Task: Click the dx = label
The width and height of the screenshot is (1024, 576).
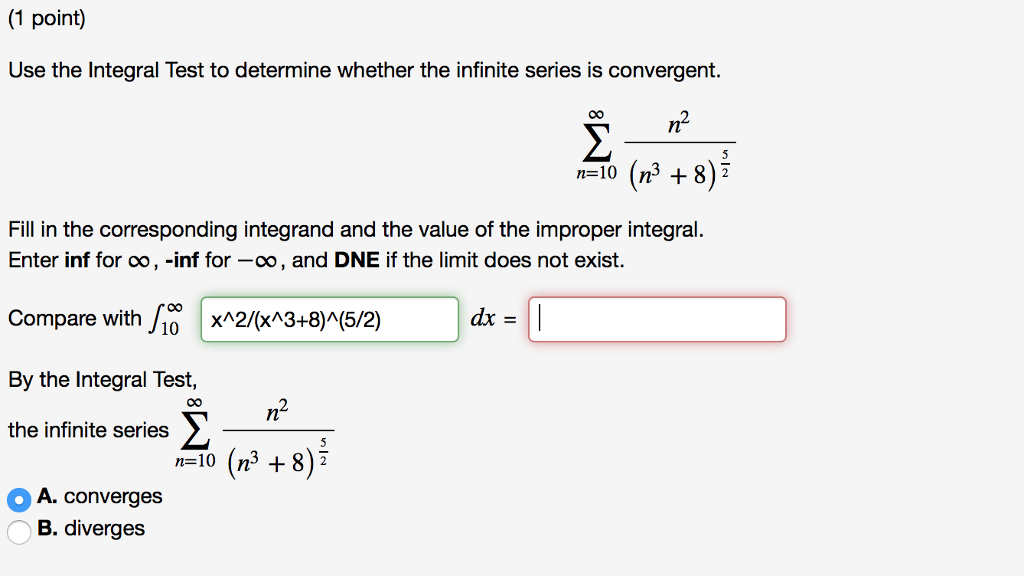Action: 493,319
